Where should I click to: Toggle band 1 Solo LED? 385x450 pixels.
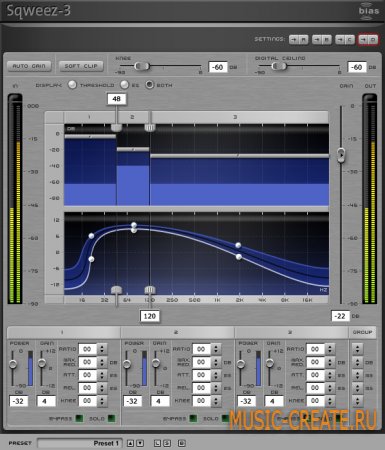tap(111, 418)
